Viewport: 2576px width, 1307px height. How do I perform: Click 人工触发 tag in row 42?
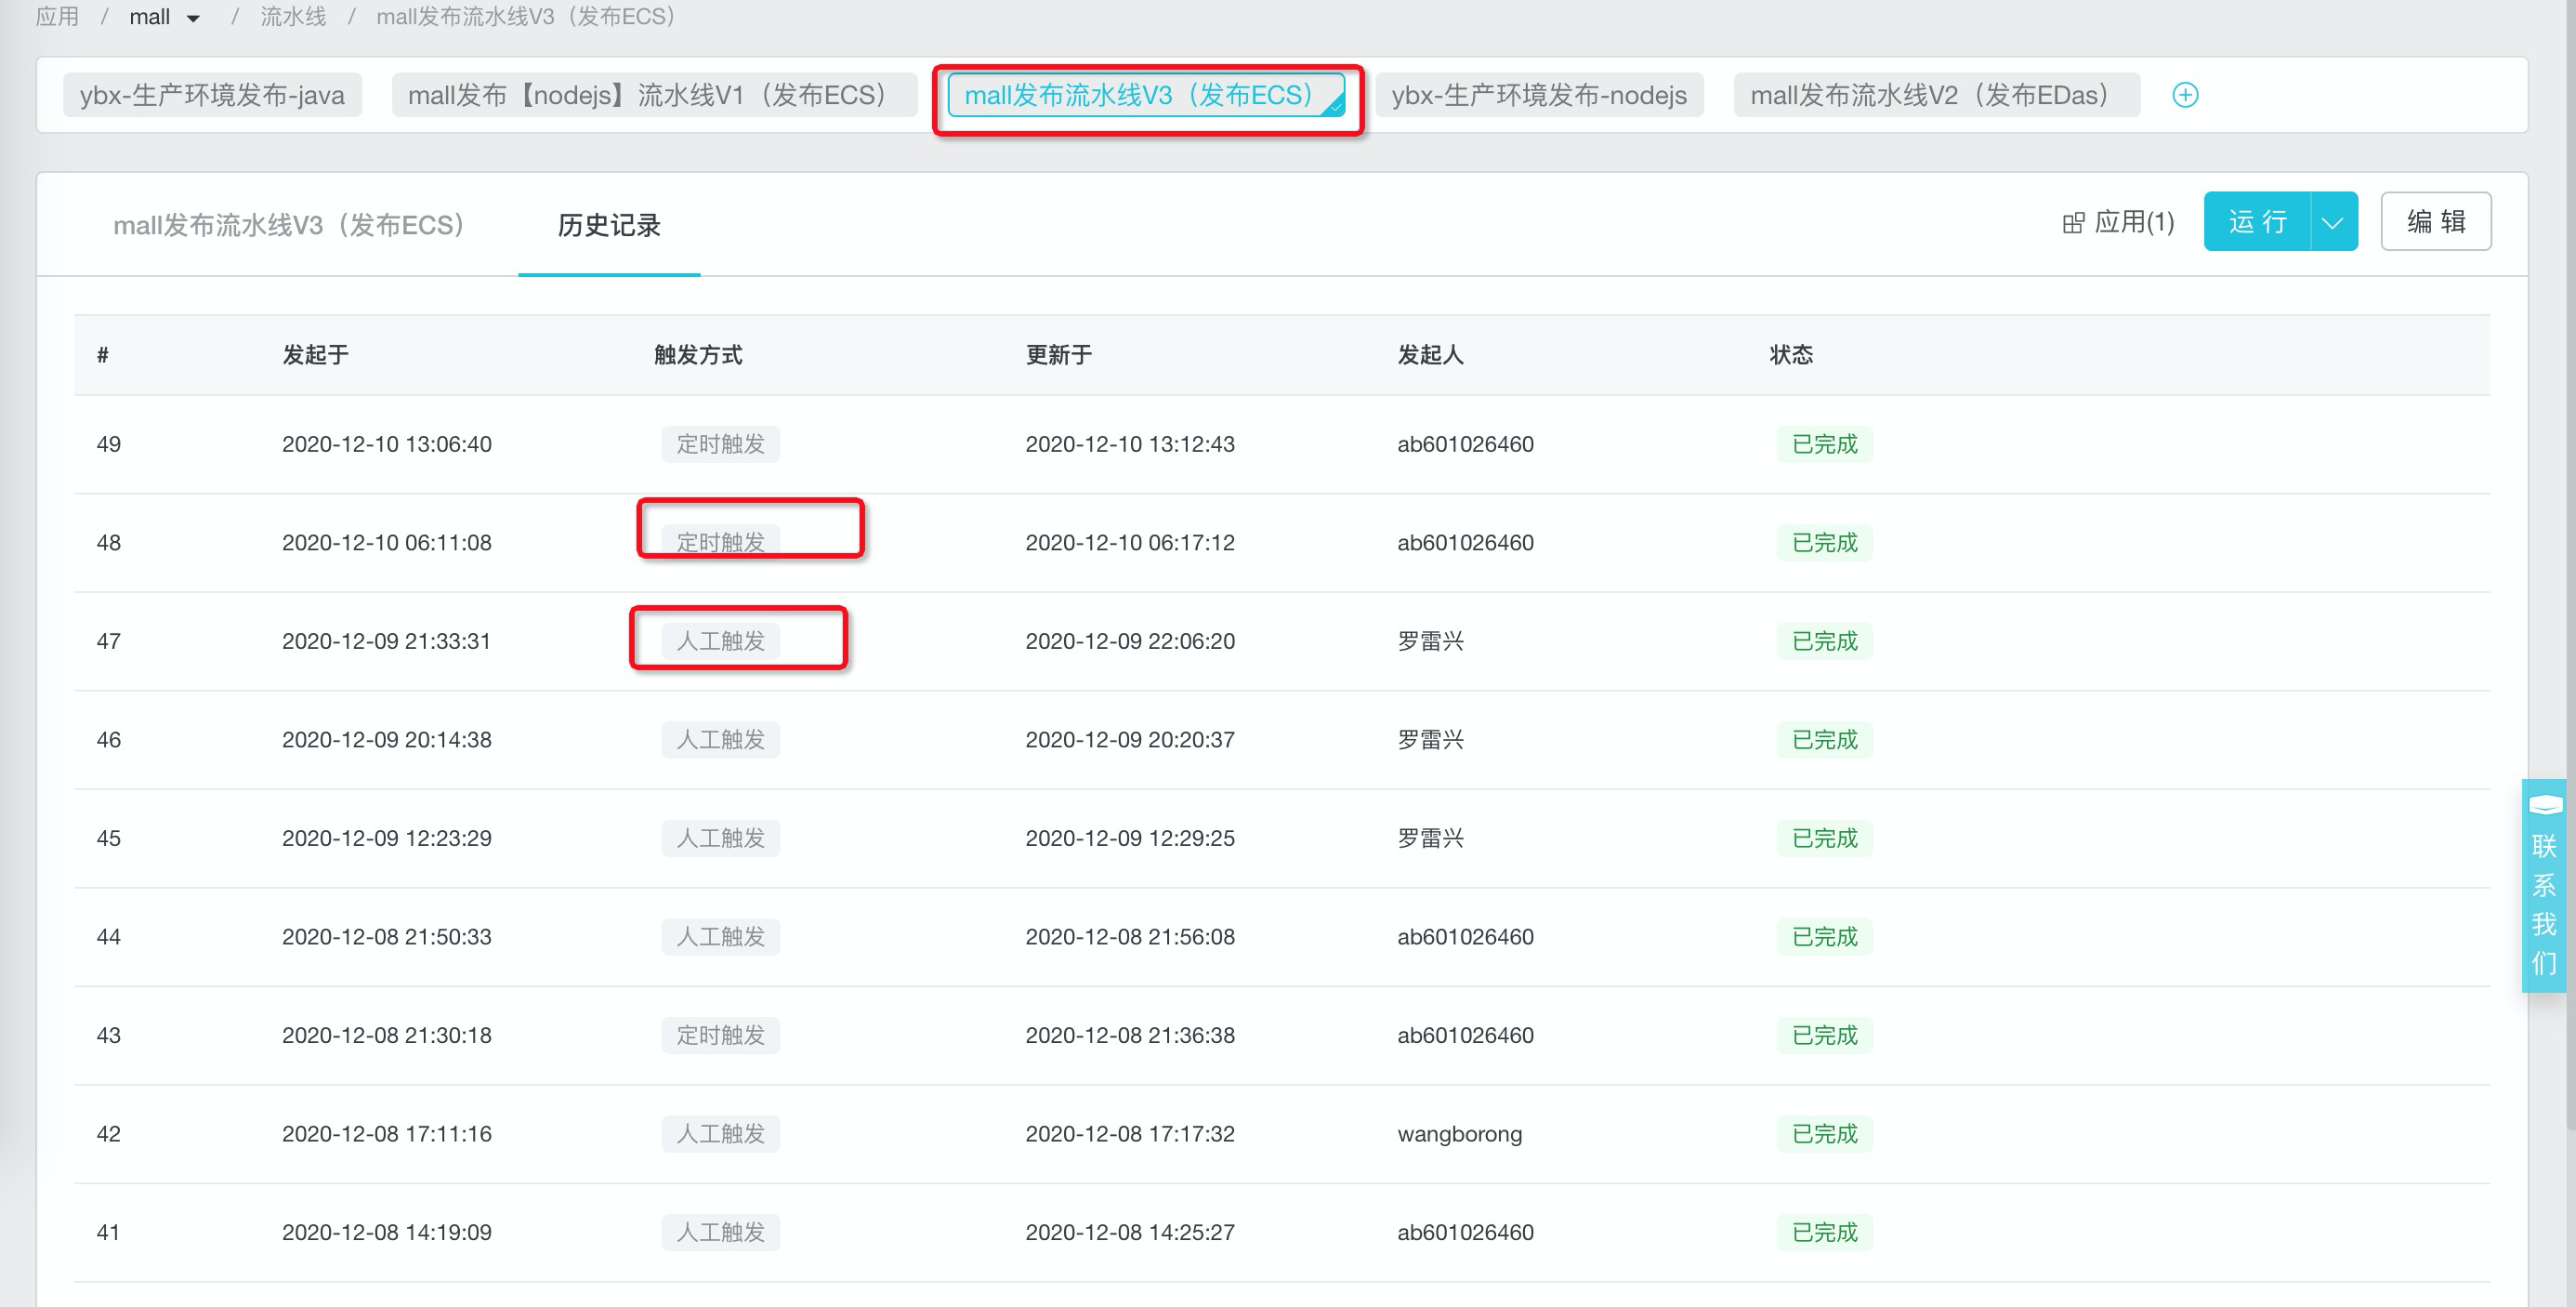tap(720, 1134)
